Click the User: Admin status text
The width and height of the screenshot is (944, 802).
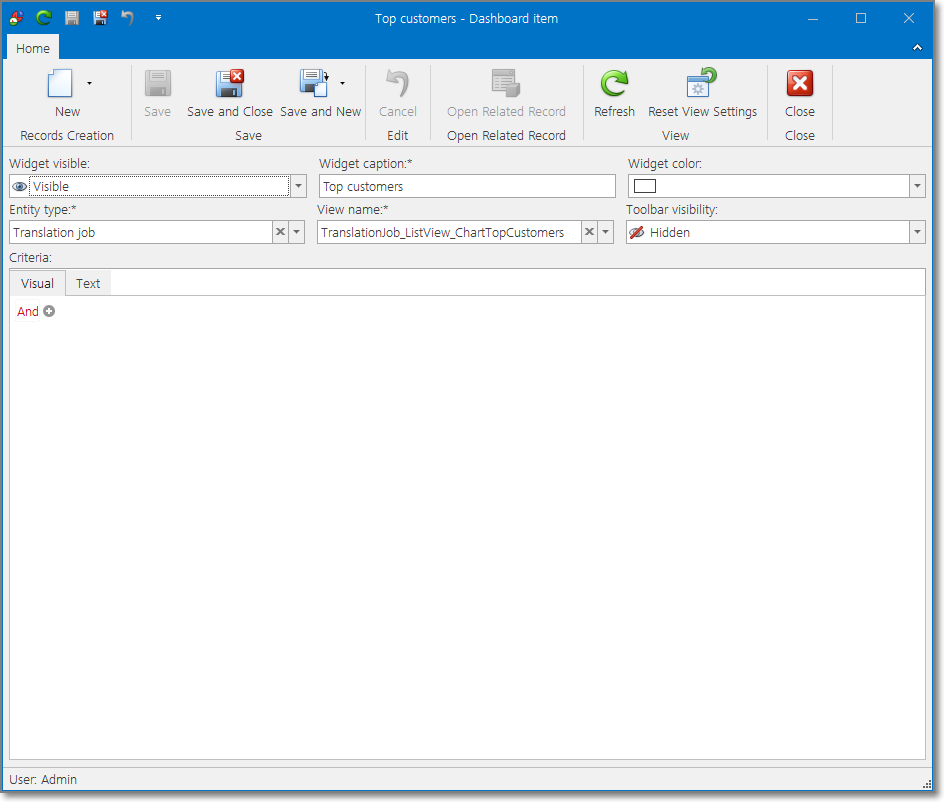(43, 779)
